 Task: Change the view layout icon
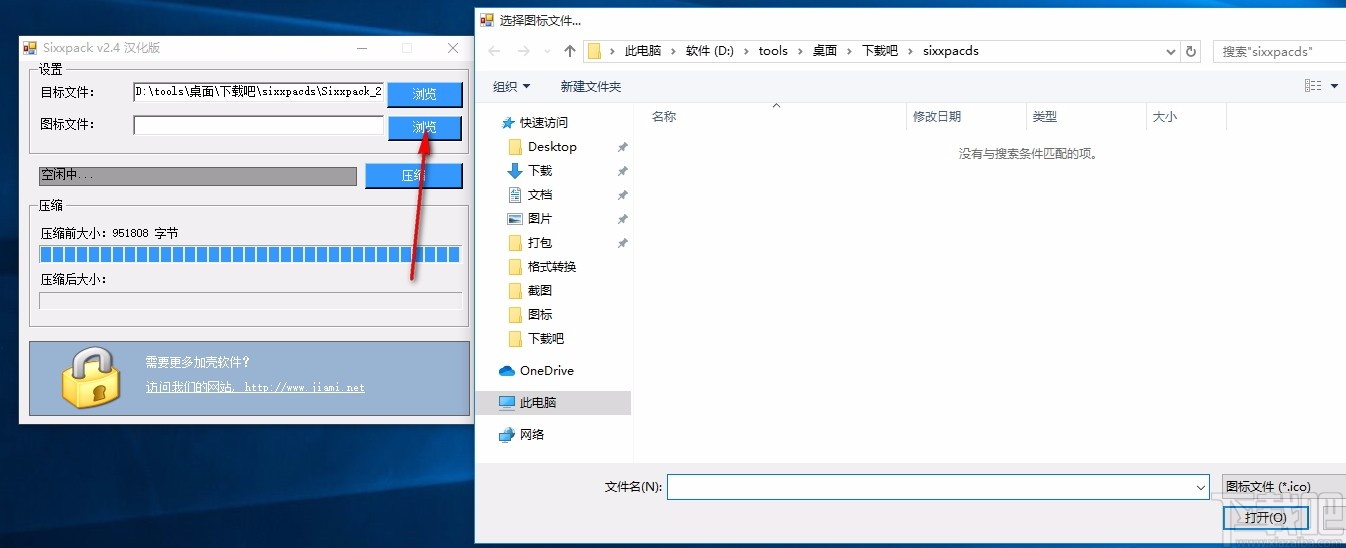pyautogui.click(x=1313, y=87)
